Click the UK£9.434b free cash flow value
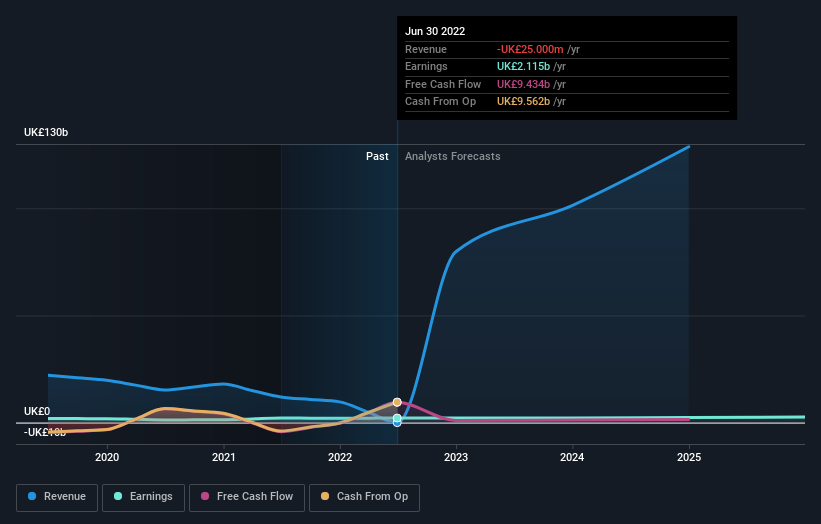The height and width of the screenshot is (524, 821). (523, 84)
